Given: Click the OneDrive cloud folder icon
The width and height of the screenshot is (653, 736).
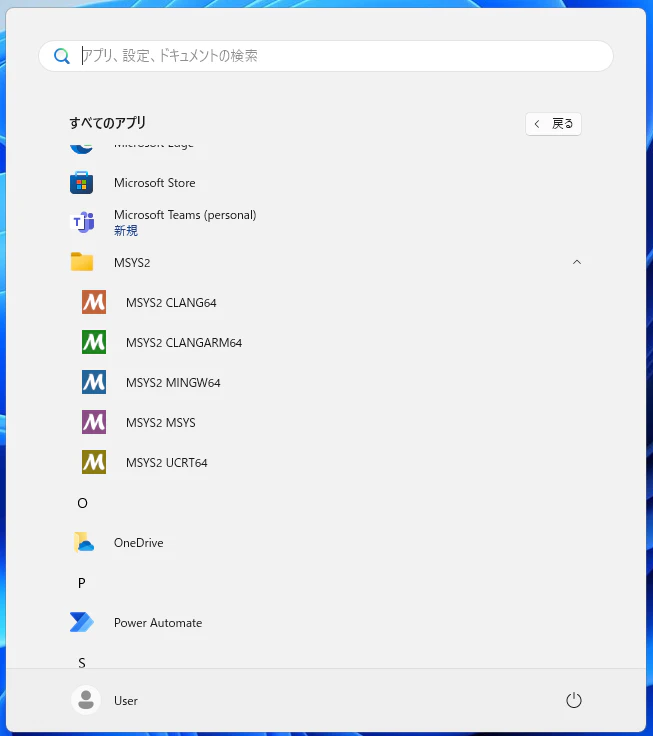Looking at the screenshot, I should [x=84, y=542].
